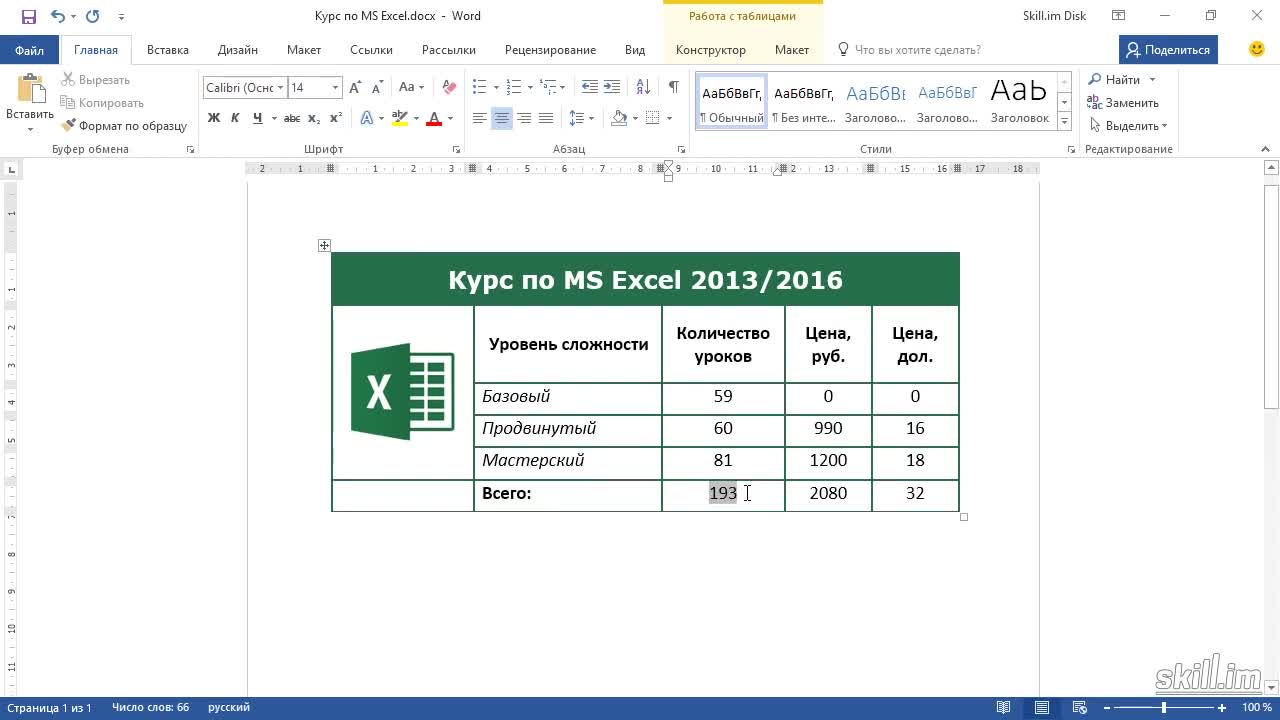Viewport: 1280px width, 720px height.
Task: Apply red font color
Action: pos(434,118)
